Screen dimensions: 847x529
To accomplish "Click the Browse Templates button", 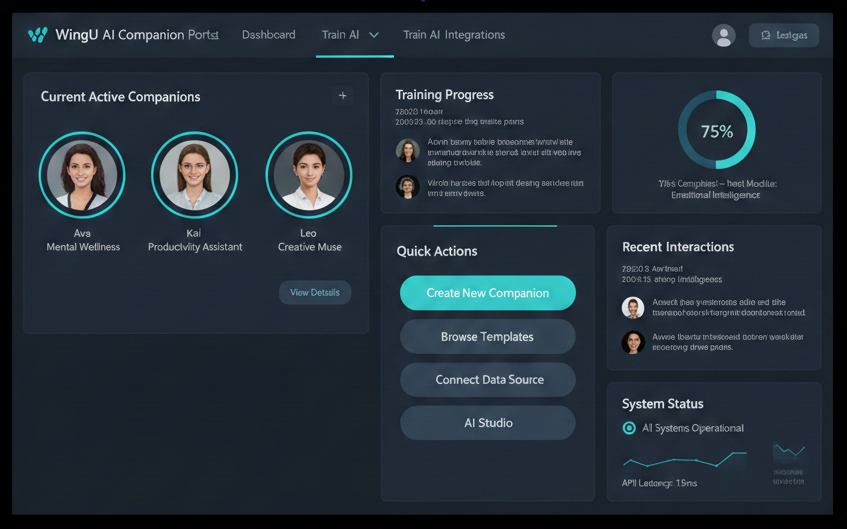I will pyautogui.click(x=487, y=337).
